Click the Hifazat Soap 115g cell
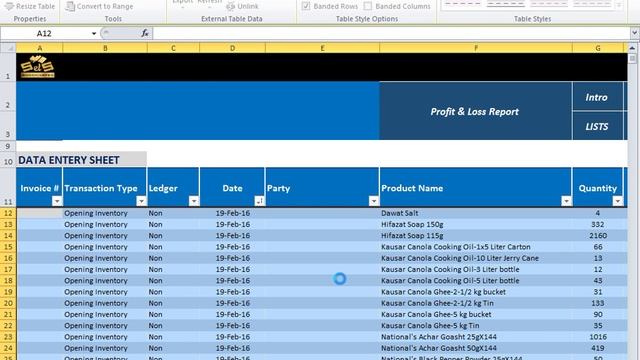The height and width of the screenshot is (360, 640). [x=476, y=236]
